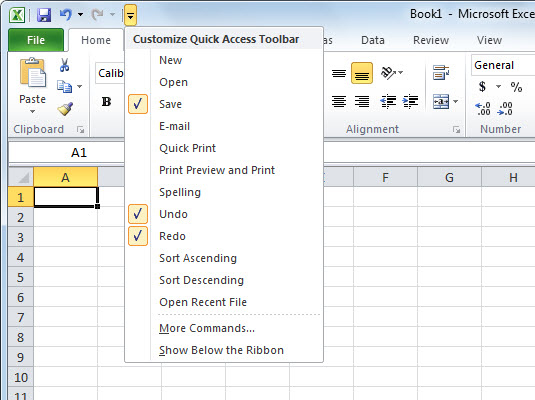Click the Name Box showing A1
Image resolution: width=535 pixels, height=400 pixels.
(66, 153)
